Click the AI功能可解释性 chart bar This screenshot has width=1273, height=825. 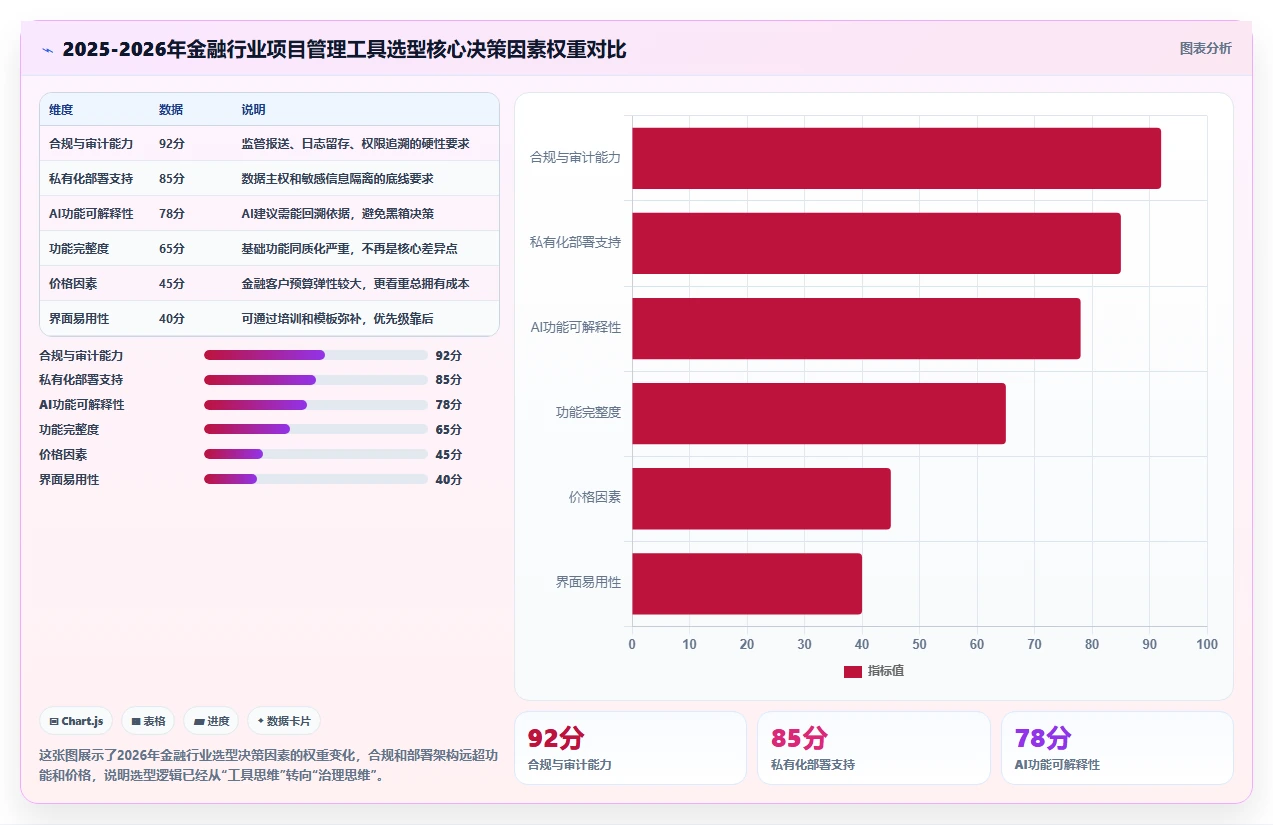[856, 328]
